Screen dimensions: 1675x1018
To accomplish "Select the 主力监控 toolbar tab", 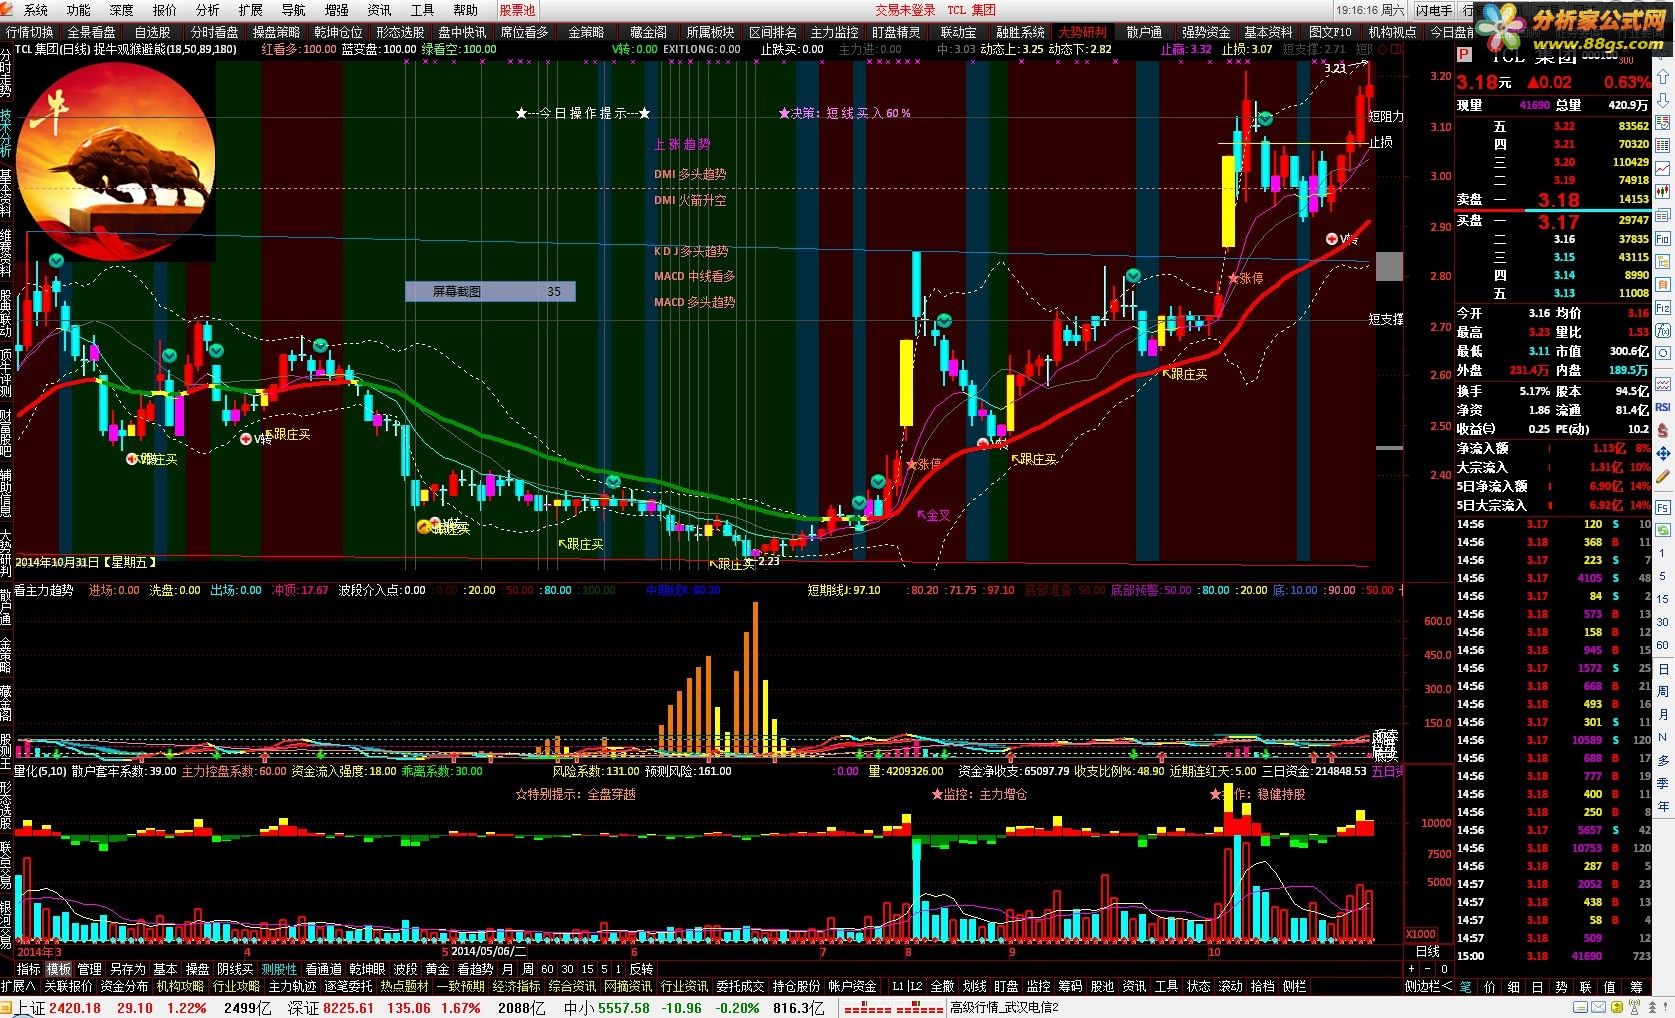I will pyautogui.click(x=834, y=32).
